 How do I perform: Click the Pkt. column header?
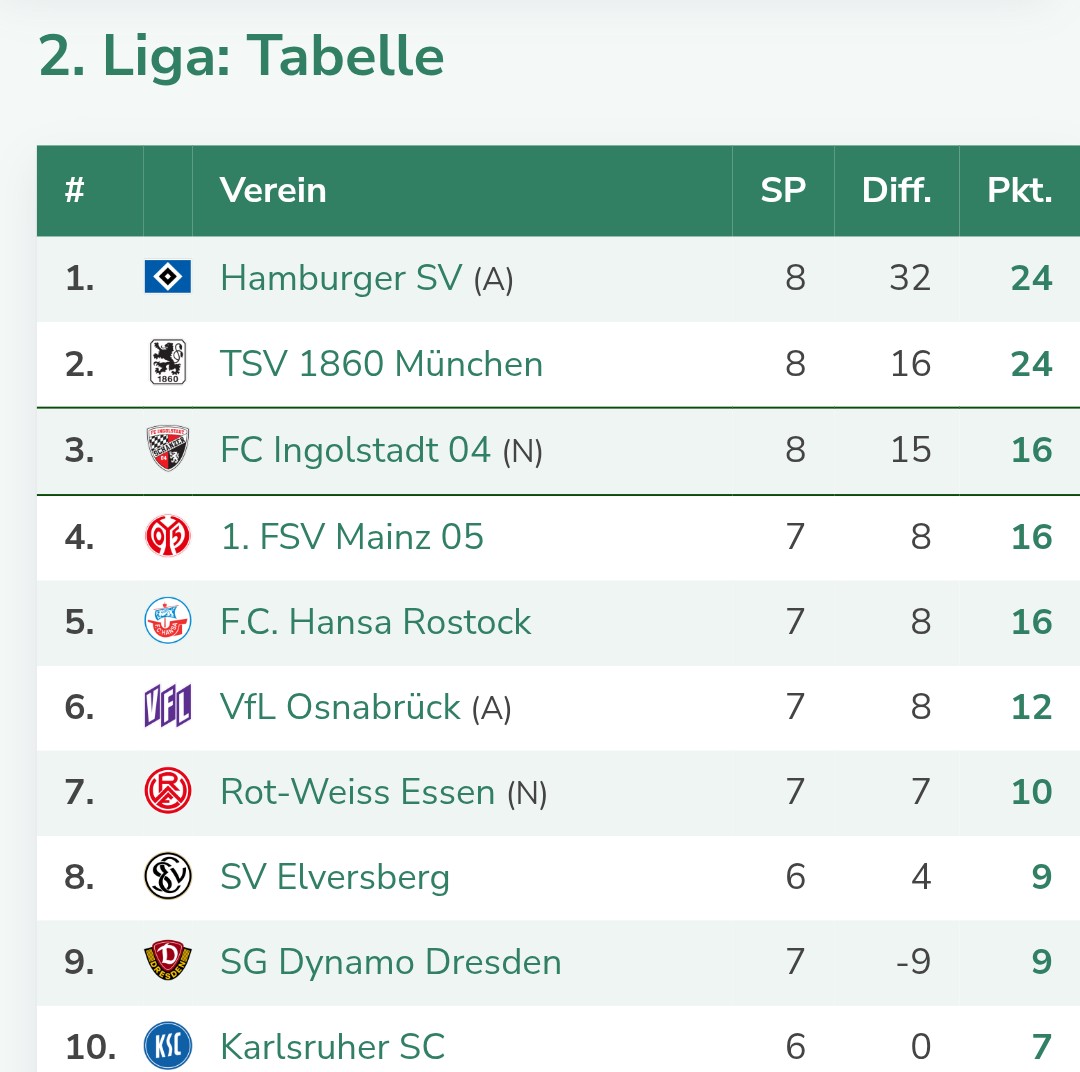tap(1019, 190)
